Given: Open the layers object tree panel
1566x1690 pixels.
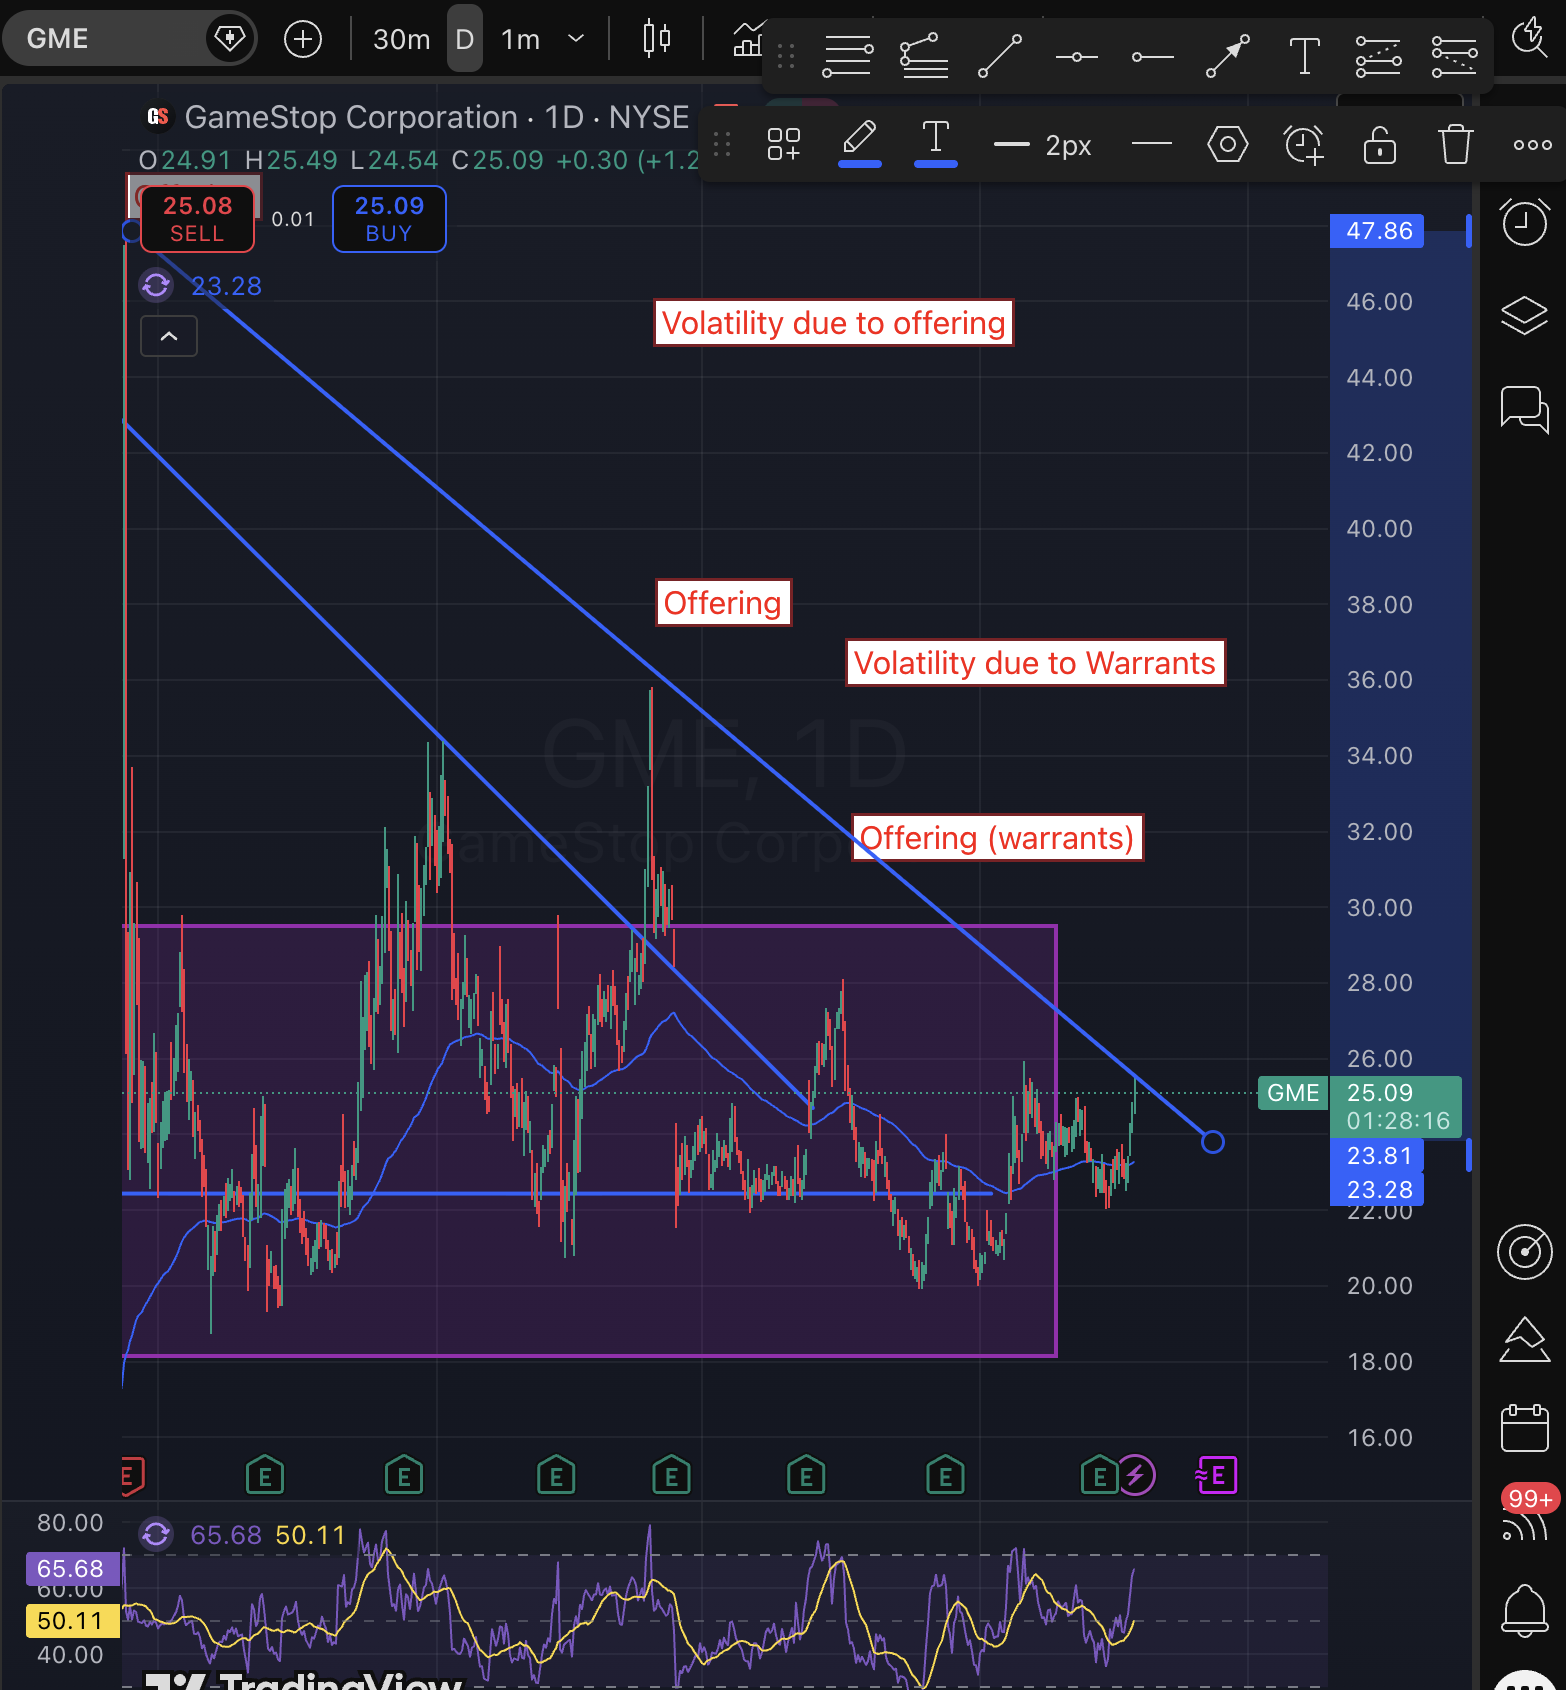Looking at the screenshot, I should (1525, 316).
